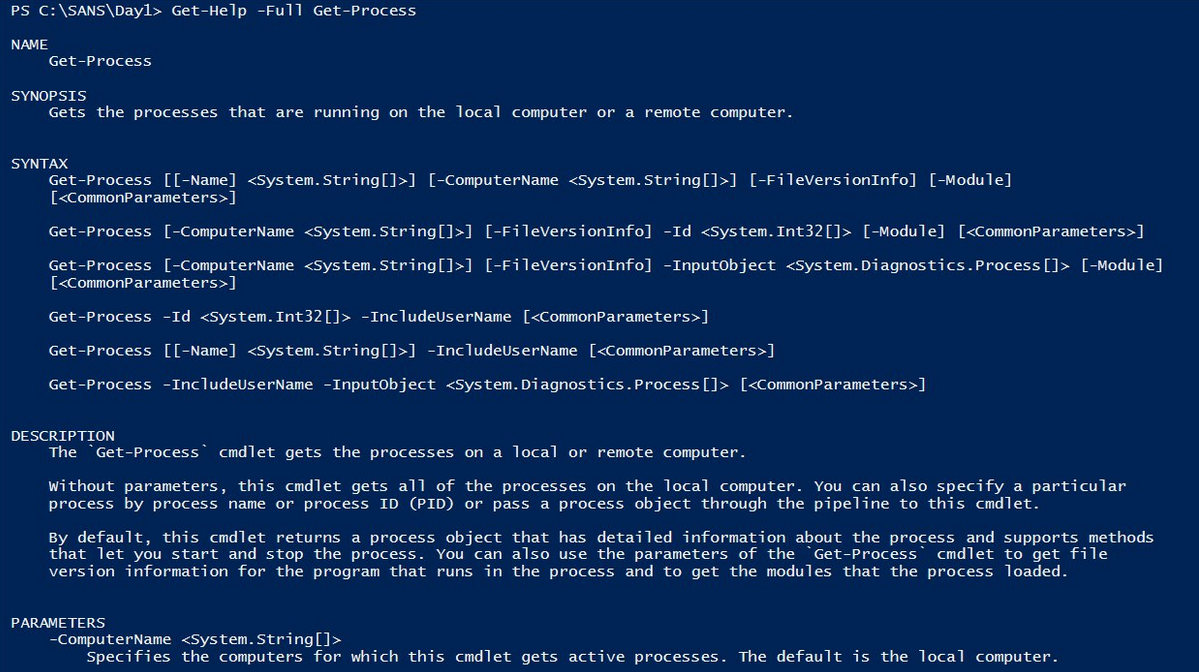Click [[-Name] in the first syntax line
The width and height of the screenshot is (1199, 672).
200,180
